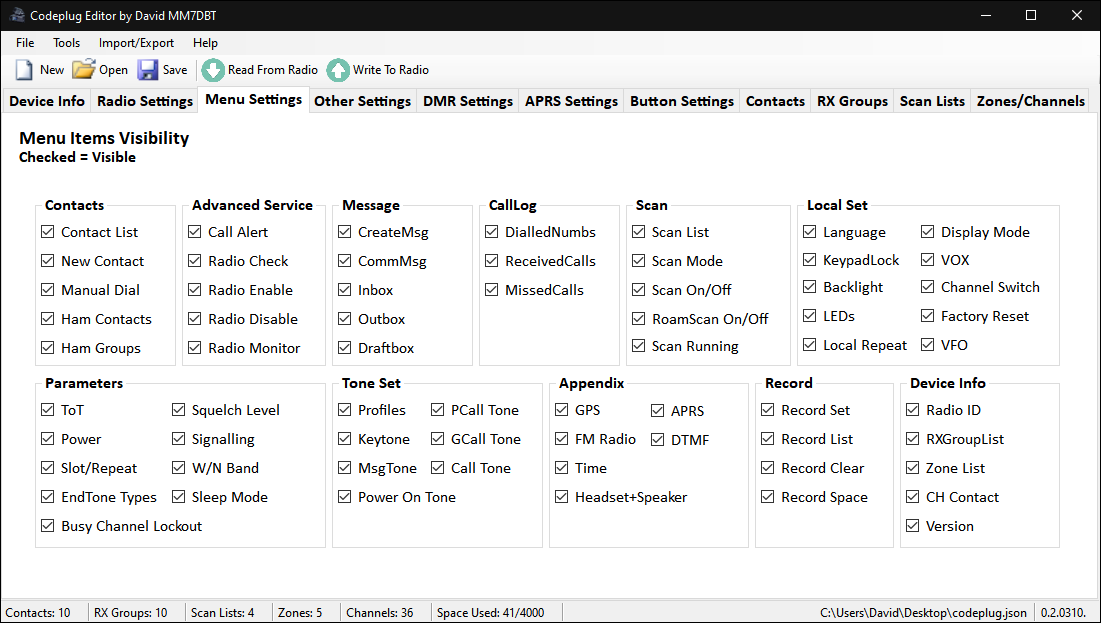
Task: Open the Zones/Channels tab
Action: point(1030,100)
